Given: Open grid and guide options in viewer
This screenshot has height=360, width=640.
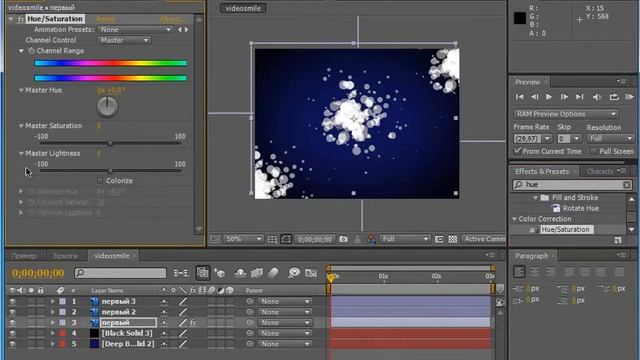Looking at the screenshot, I should click(272, 239).
